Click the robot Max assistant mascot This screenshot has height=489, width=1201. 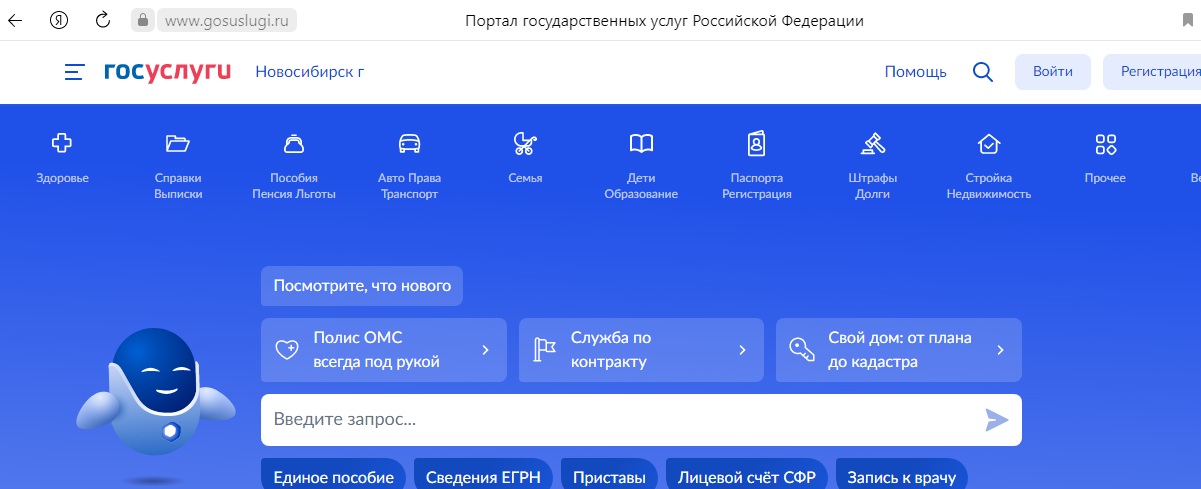(155, 405)
